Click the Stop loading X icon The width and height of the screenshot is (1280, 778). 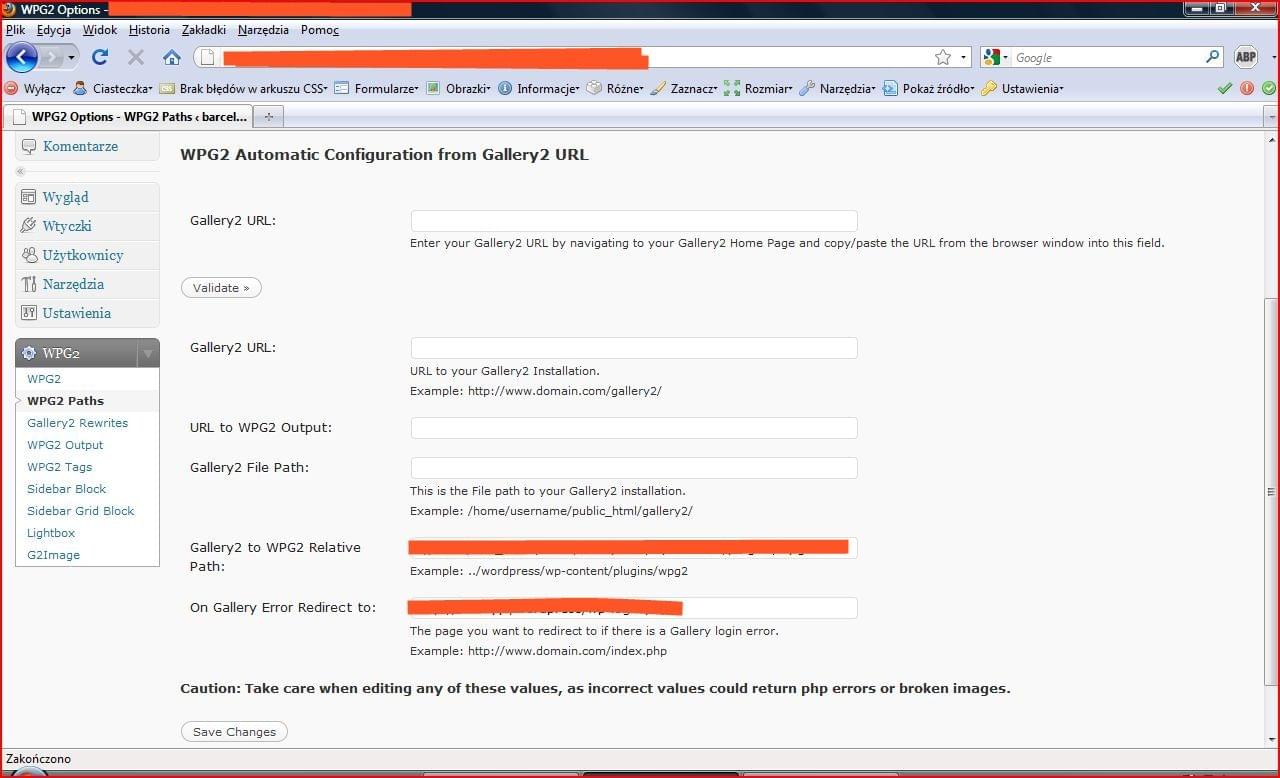[136, 57]
